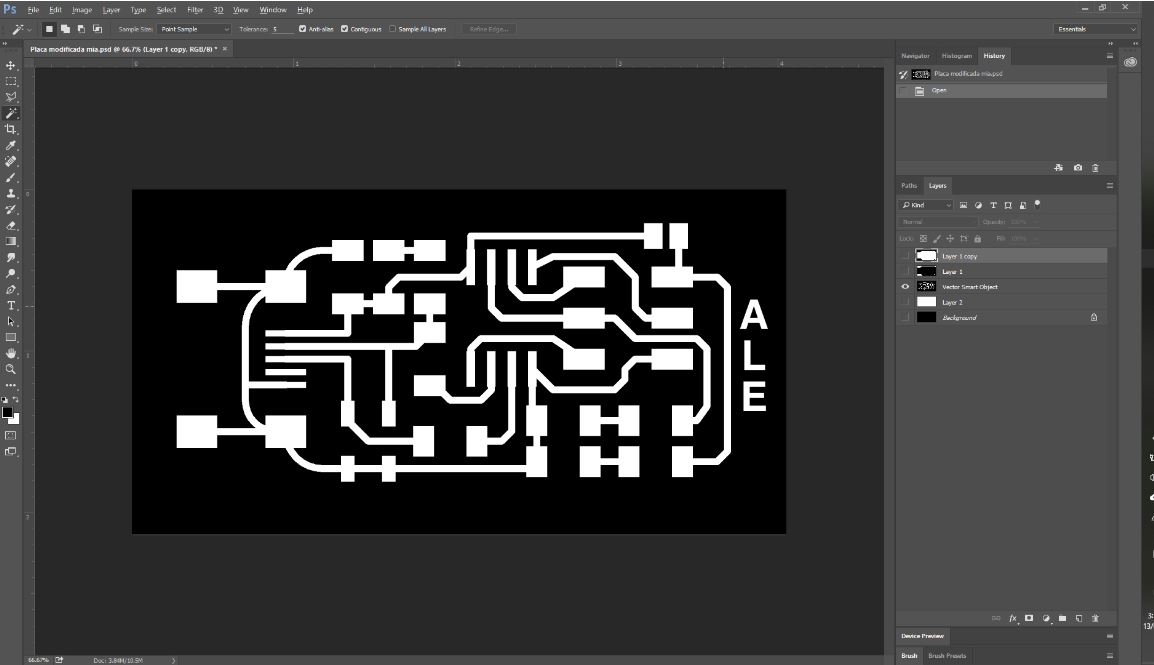The width and height of the screenshot is (1154, 665).
Task: Open the Layers panel menu
Action: [x=1110, y=186]
